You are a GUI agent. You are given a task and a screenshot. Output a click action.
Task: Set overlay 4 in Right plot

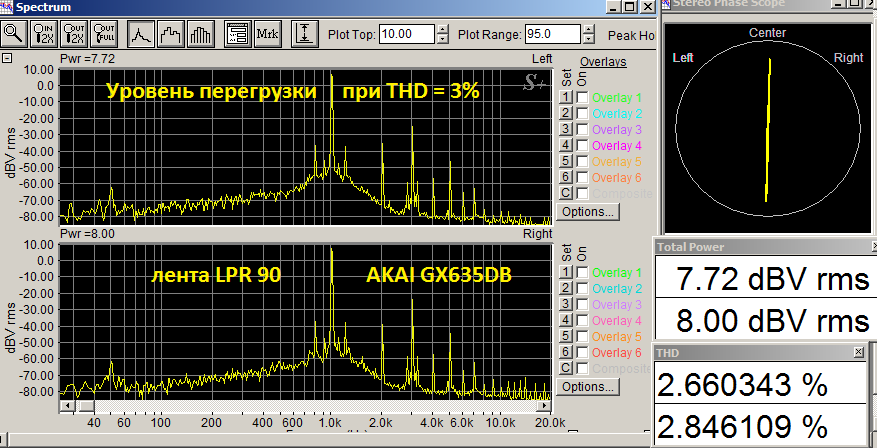[566, 320]
